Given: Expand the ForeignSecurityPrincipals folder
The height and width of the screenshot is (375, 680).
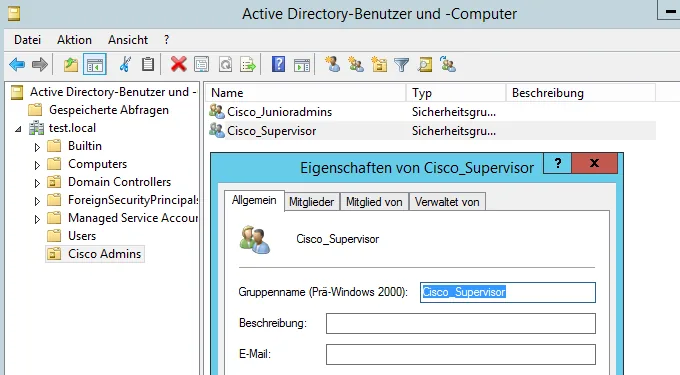Looking at the screenshot, I should 37,201.
